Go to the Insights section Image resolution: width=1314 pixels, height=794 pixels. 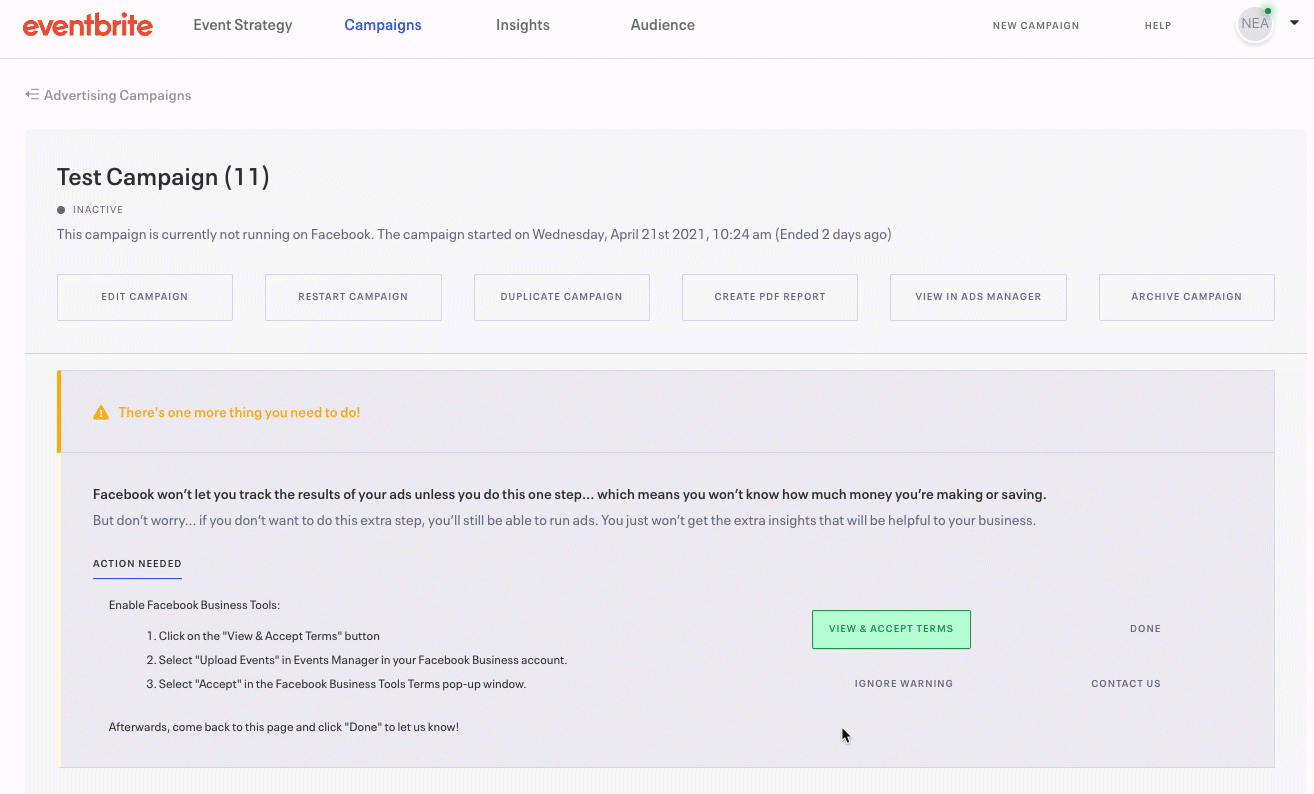(x=523, y=25)
